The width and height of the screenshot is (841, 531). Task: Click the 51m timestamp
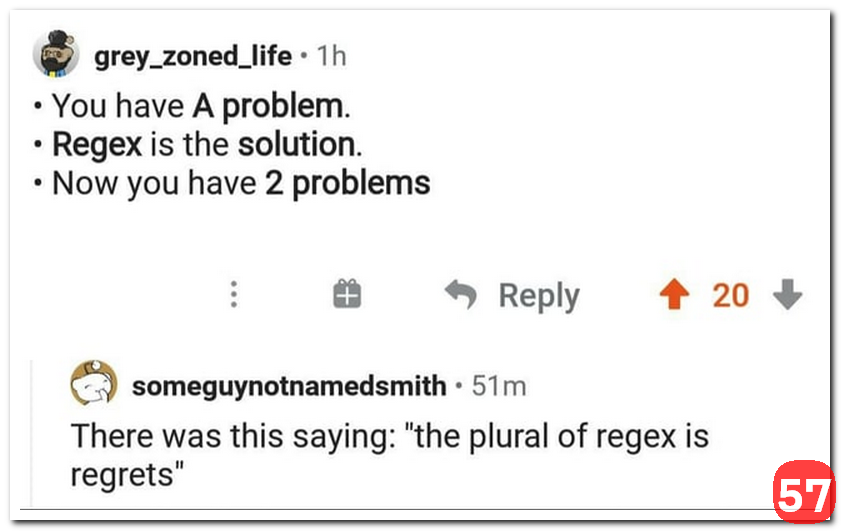pyautogui.click(x=498, y=385)
